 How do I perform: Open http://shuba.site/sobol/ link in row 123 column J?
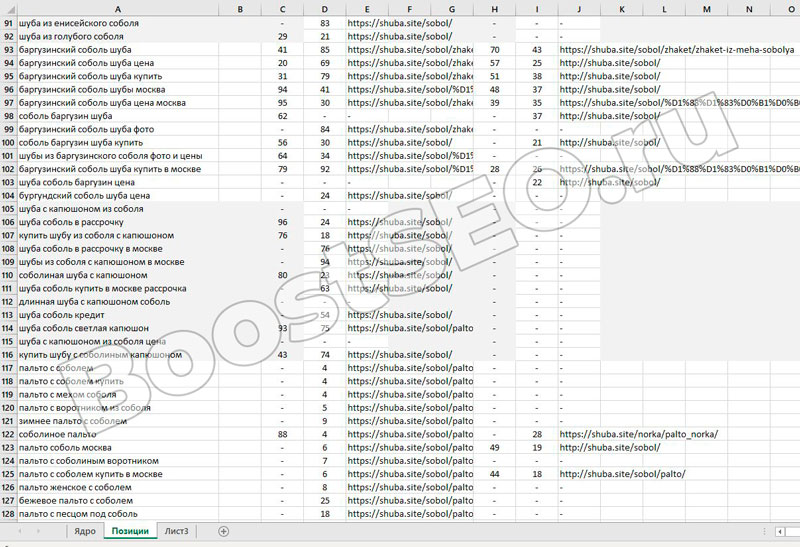(x=610, y=447)
